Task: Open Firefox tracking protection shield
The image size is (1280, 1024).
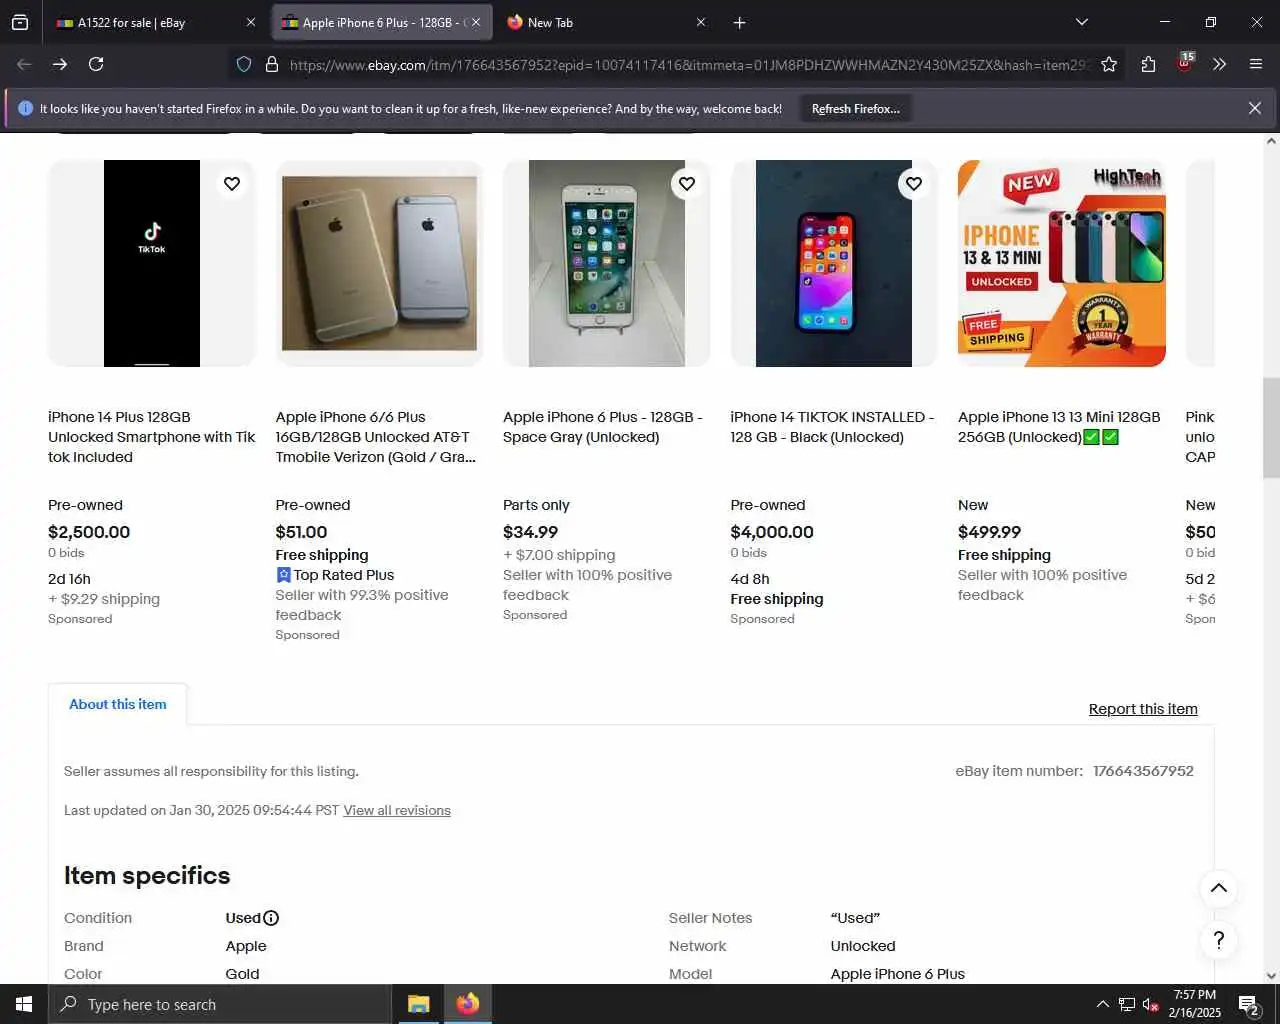Action: click(x=244, y=64)
